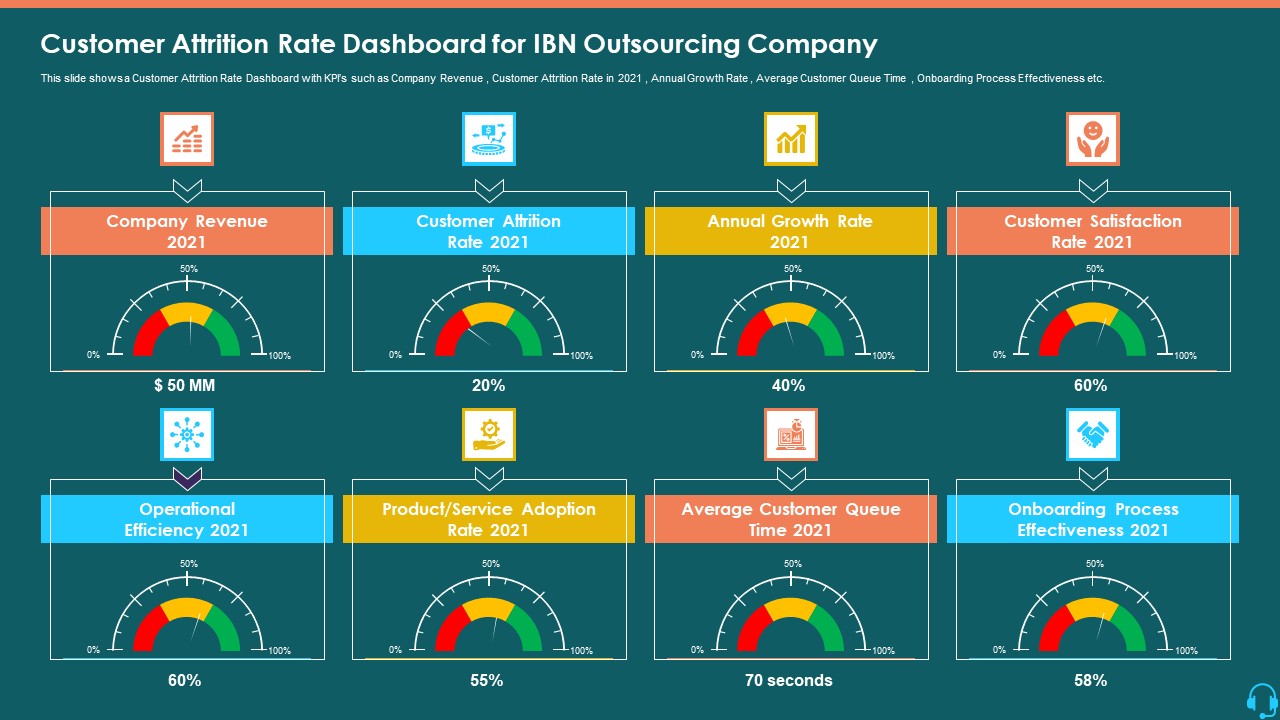Click the chevron arrow above Customer Satisfaction Rate
This screenshot has width=1280, height=720.
click(x=1093, y=189)
